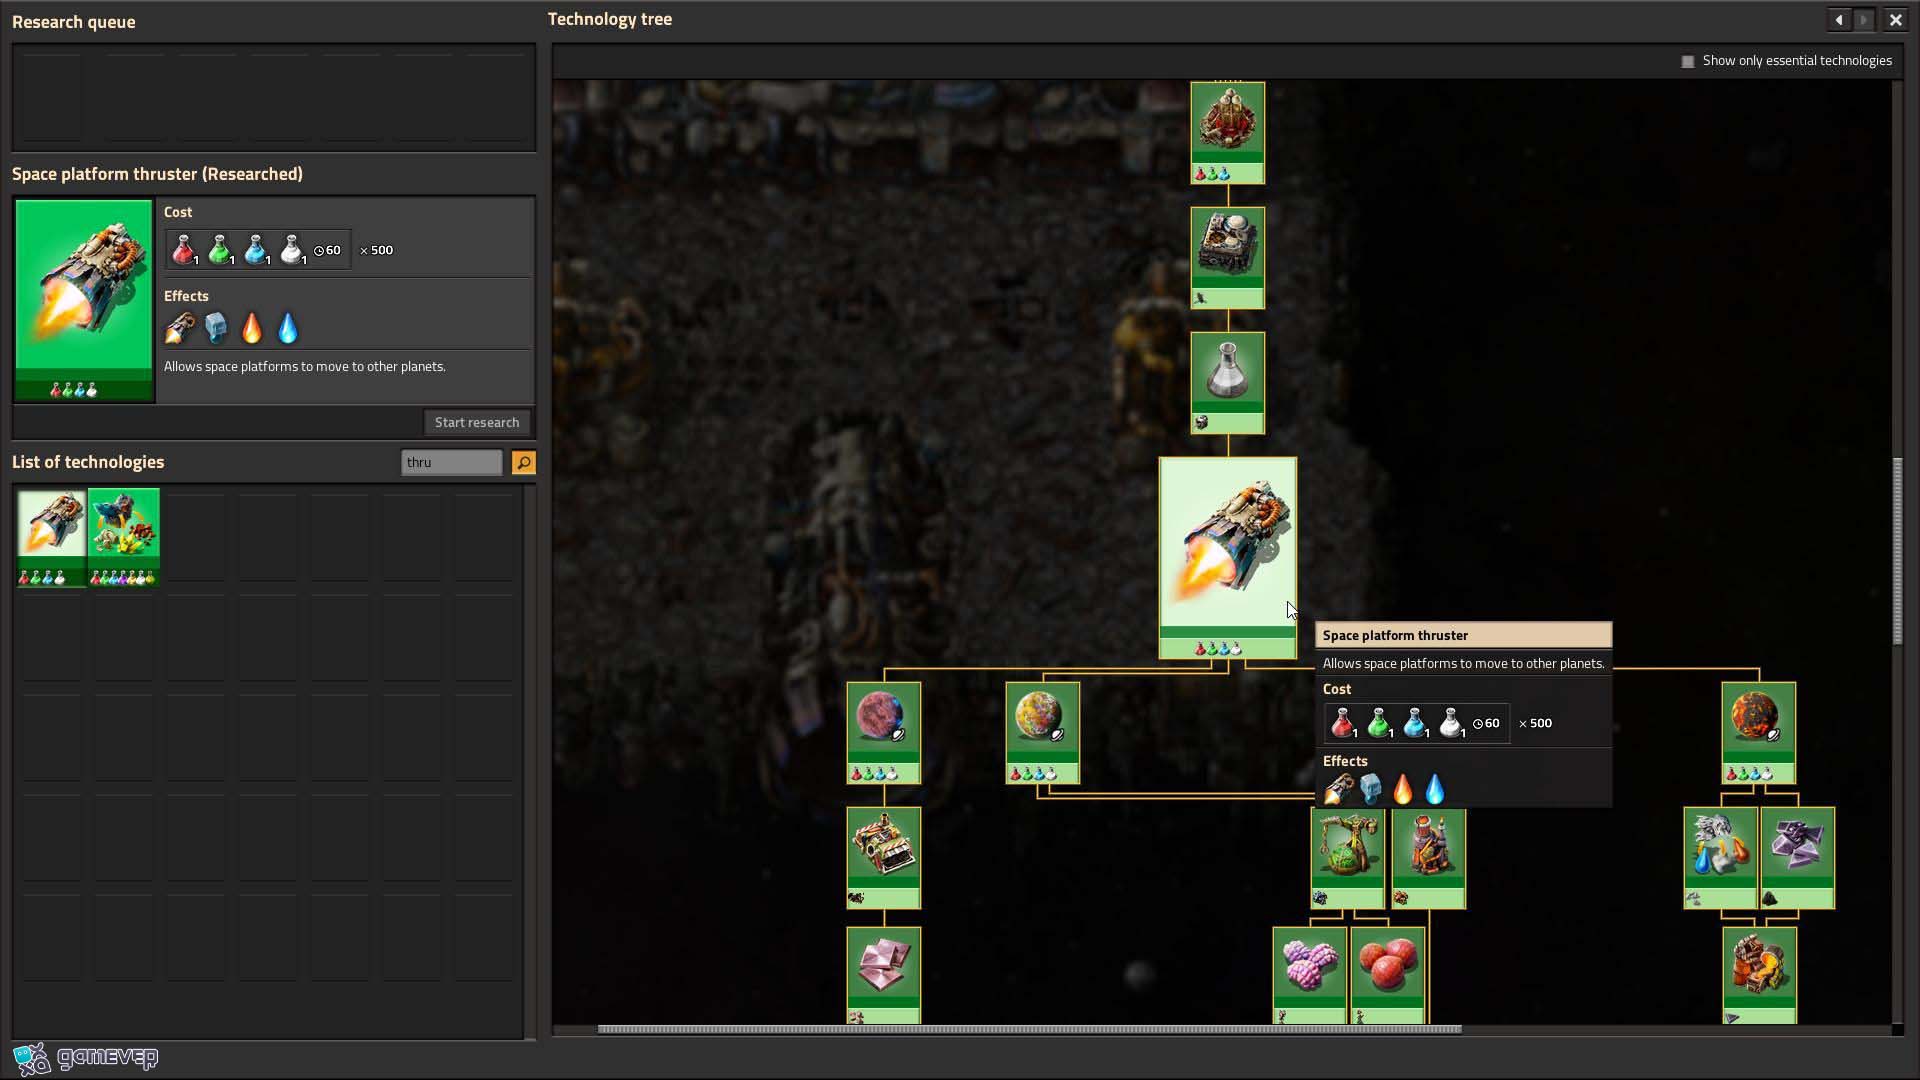
Task: Click the horizontal scrollbar of the tree
Action: [1029, 1029]
